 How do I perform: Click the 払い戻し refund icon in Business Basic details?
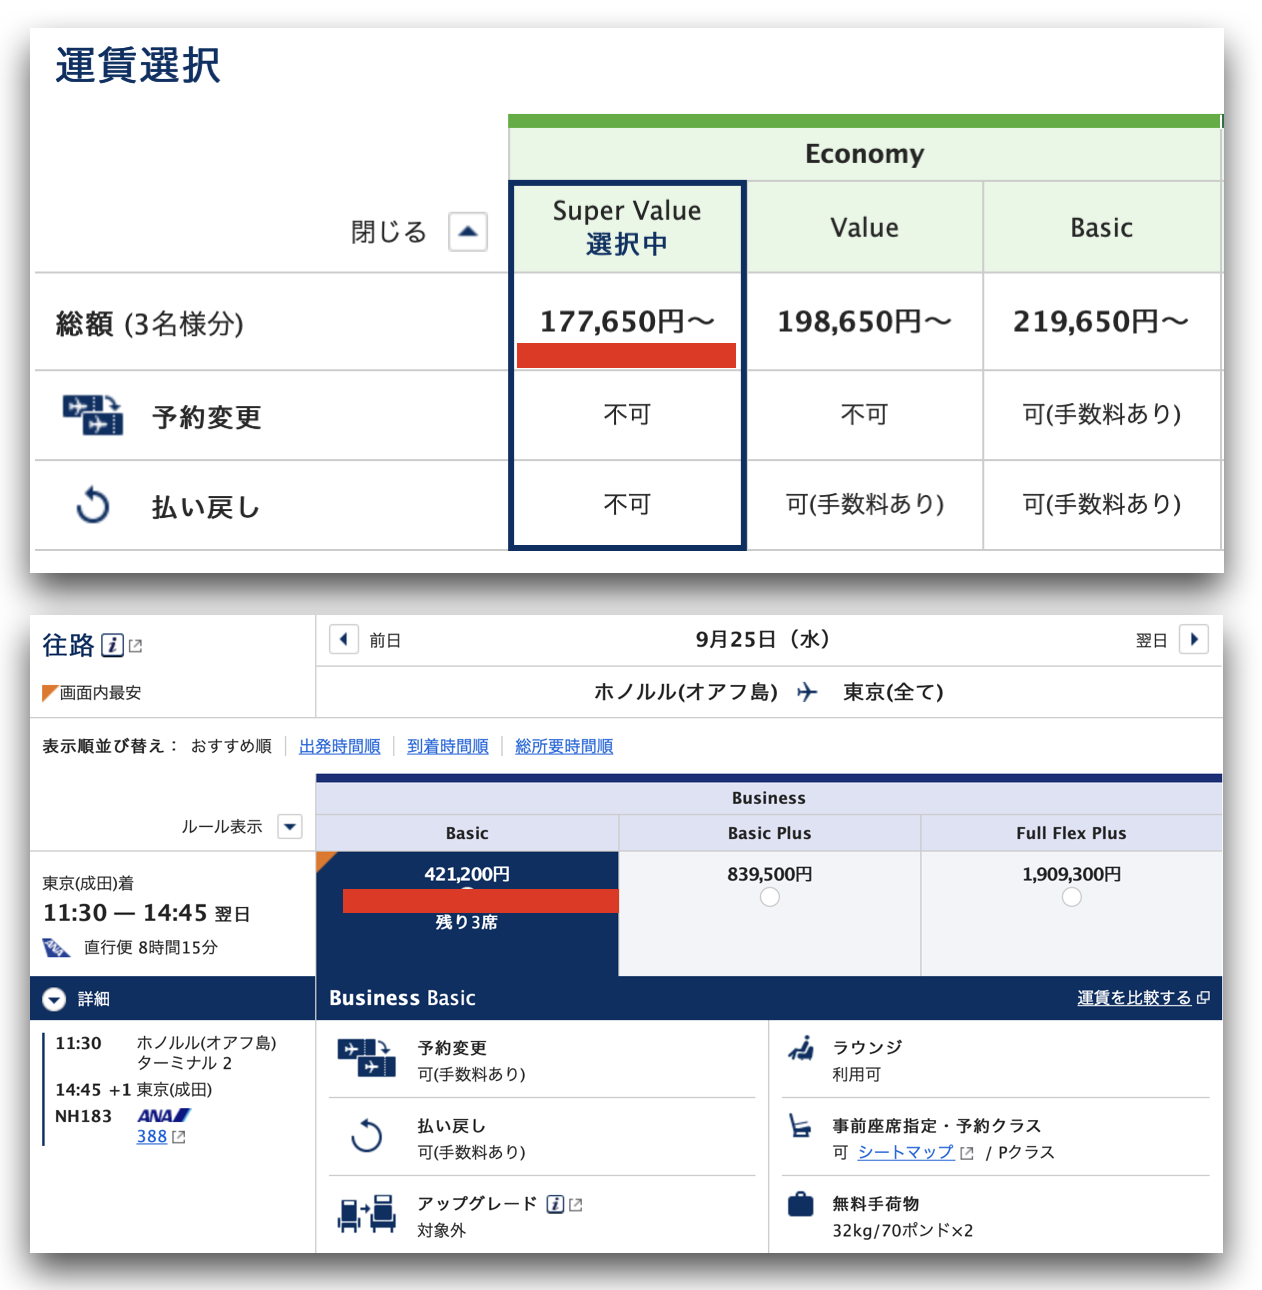click(x=367, y=1137)
